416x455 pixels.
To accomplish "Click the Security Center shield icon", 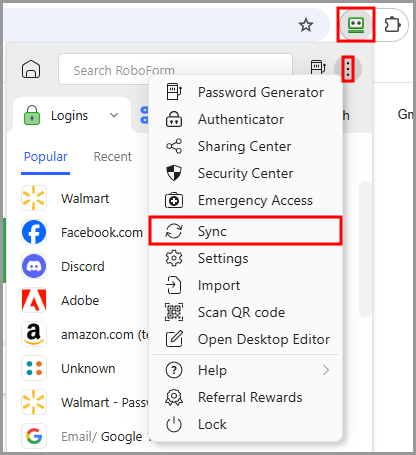I will (x=174, y=173).
